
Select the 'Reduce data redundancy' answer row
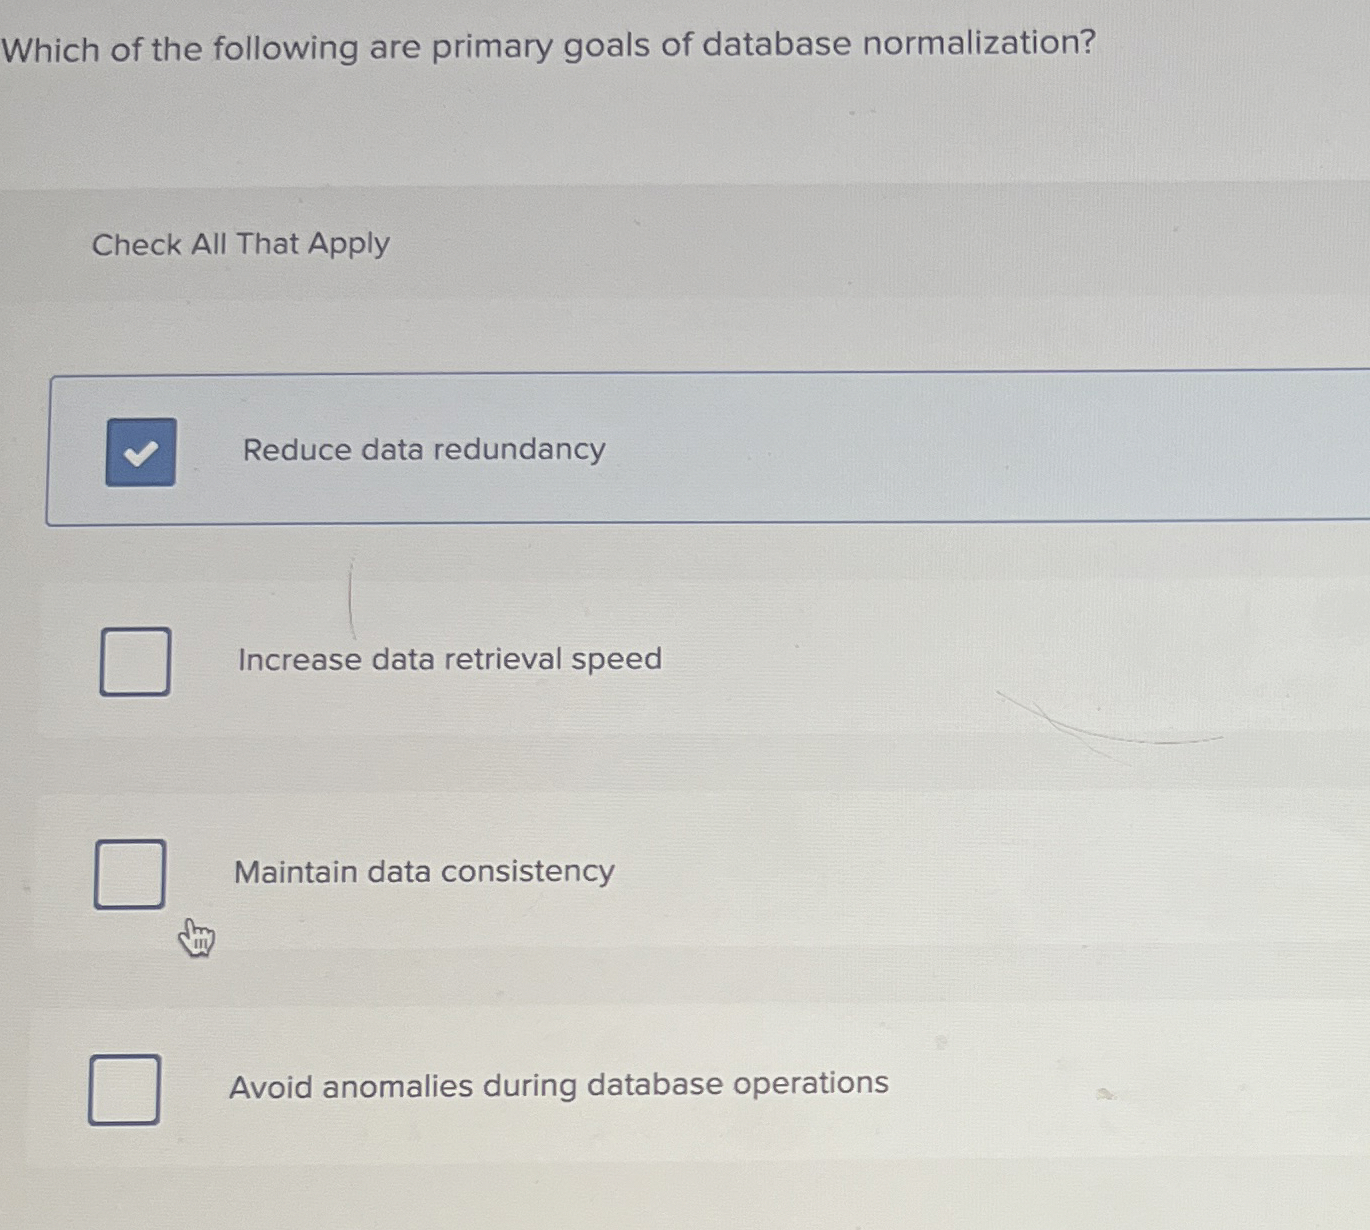(x=600, y=449)
